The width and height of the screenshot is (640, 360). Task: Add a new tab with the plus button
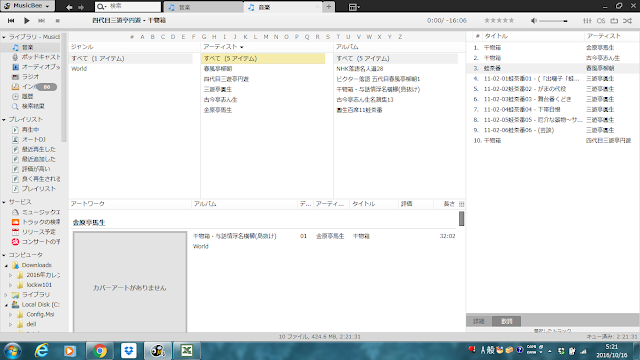tap(329, 7)
